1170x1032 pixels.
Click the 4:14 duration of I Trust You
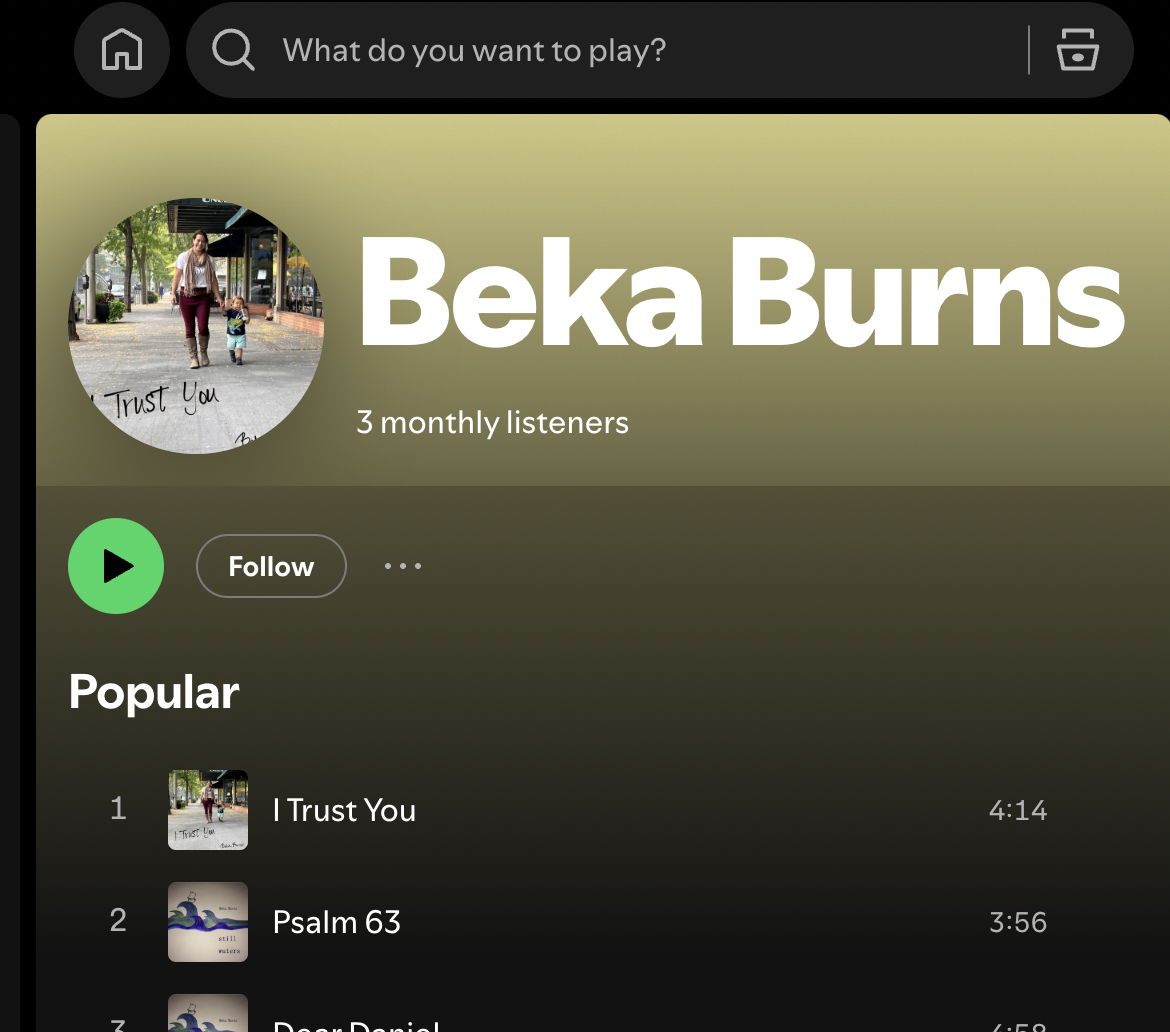1018,810
